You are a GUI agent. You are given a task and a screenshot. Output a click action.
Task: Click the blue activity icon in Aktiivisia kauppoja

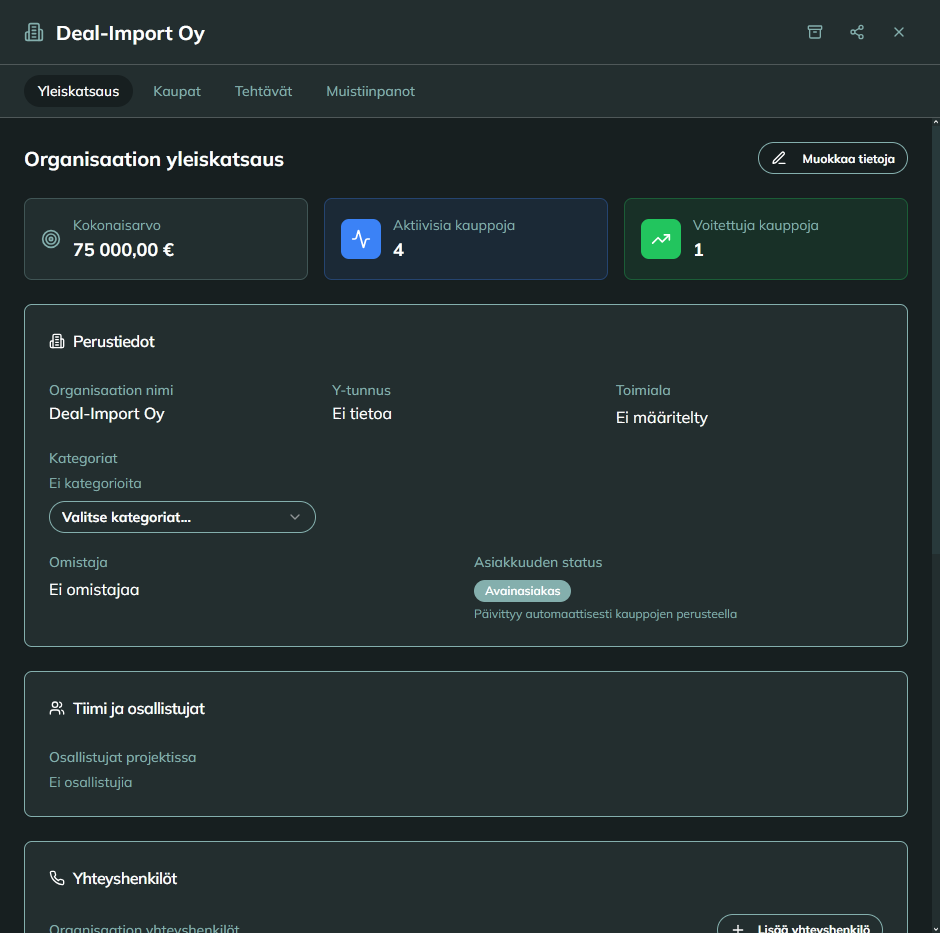click(x=361, y=239)
